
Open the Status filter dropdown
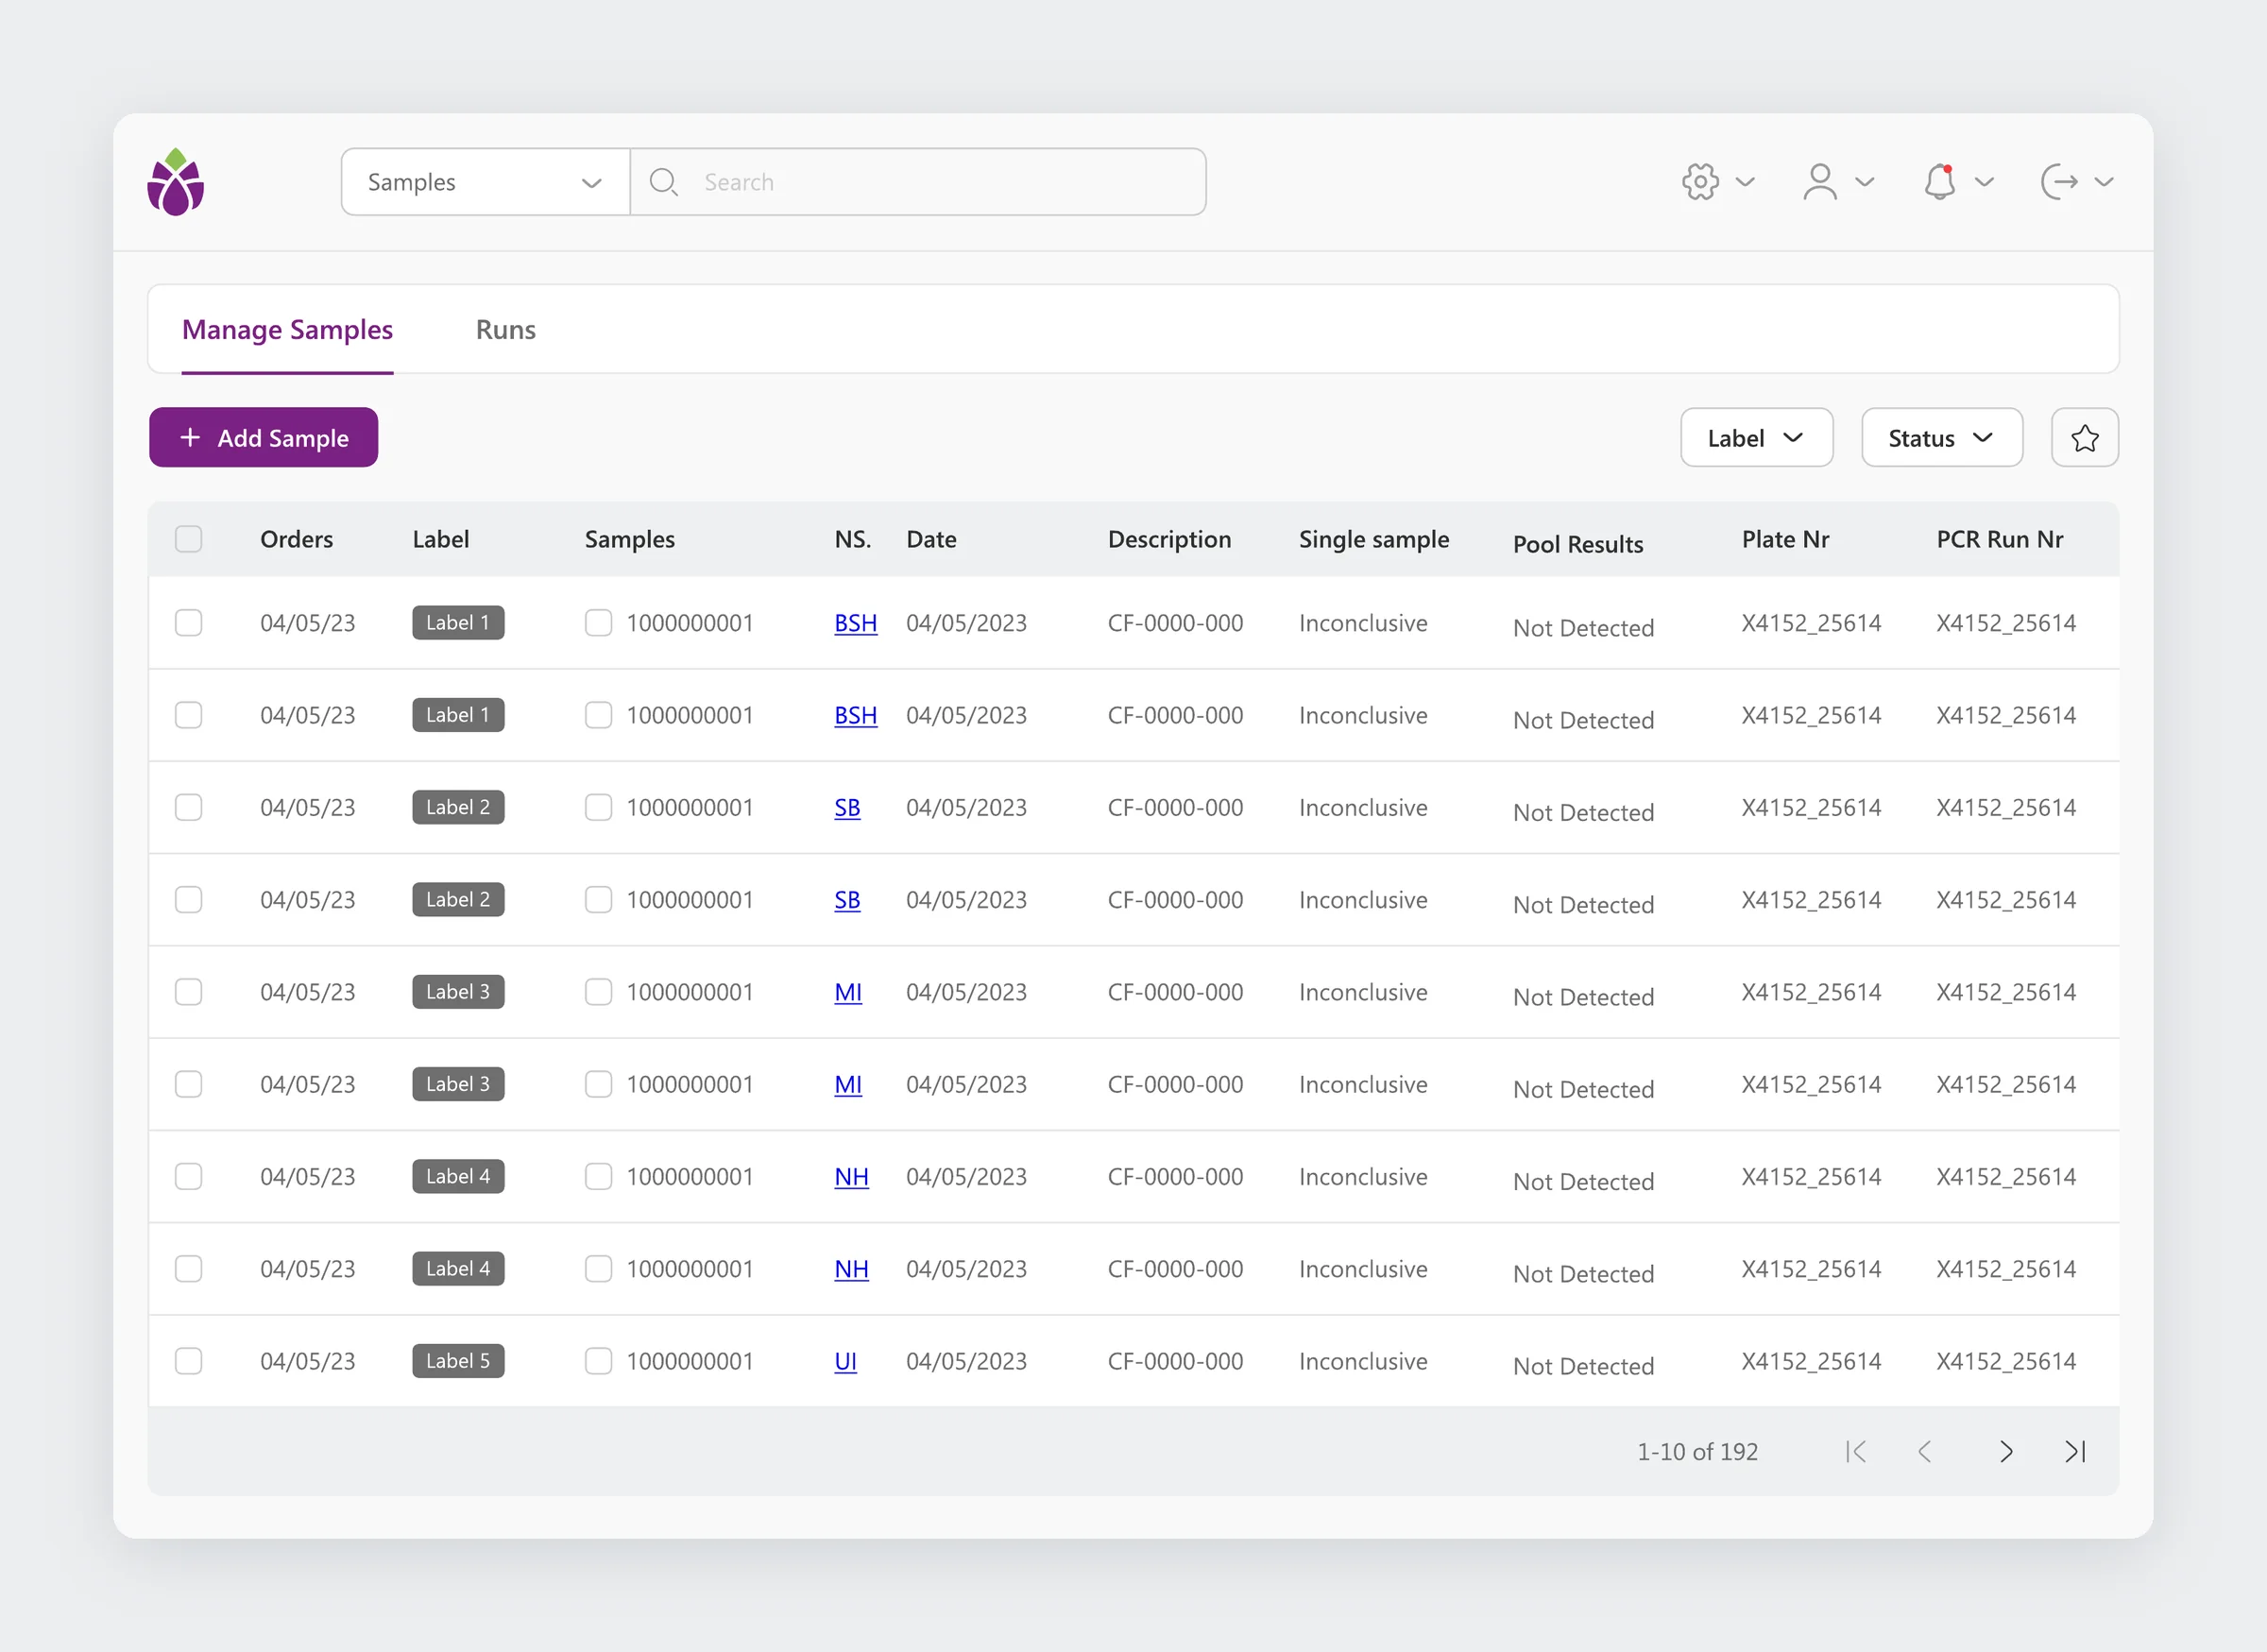click(1942, 438)
